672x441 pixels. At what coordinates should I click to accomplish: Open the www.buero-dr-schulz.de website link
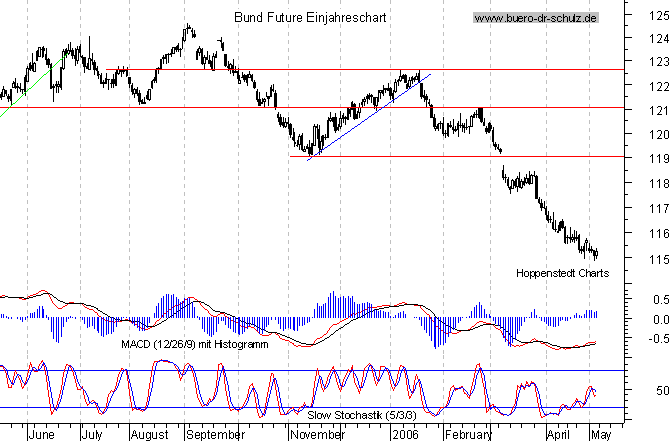point(536,18)
